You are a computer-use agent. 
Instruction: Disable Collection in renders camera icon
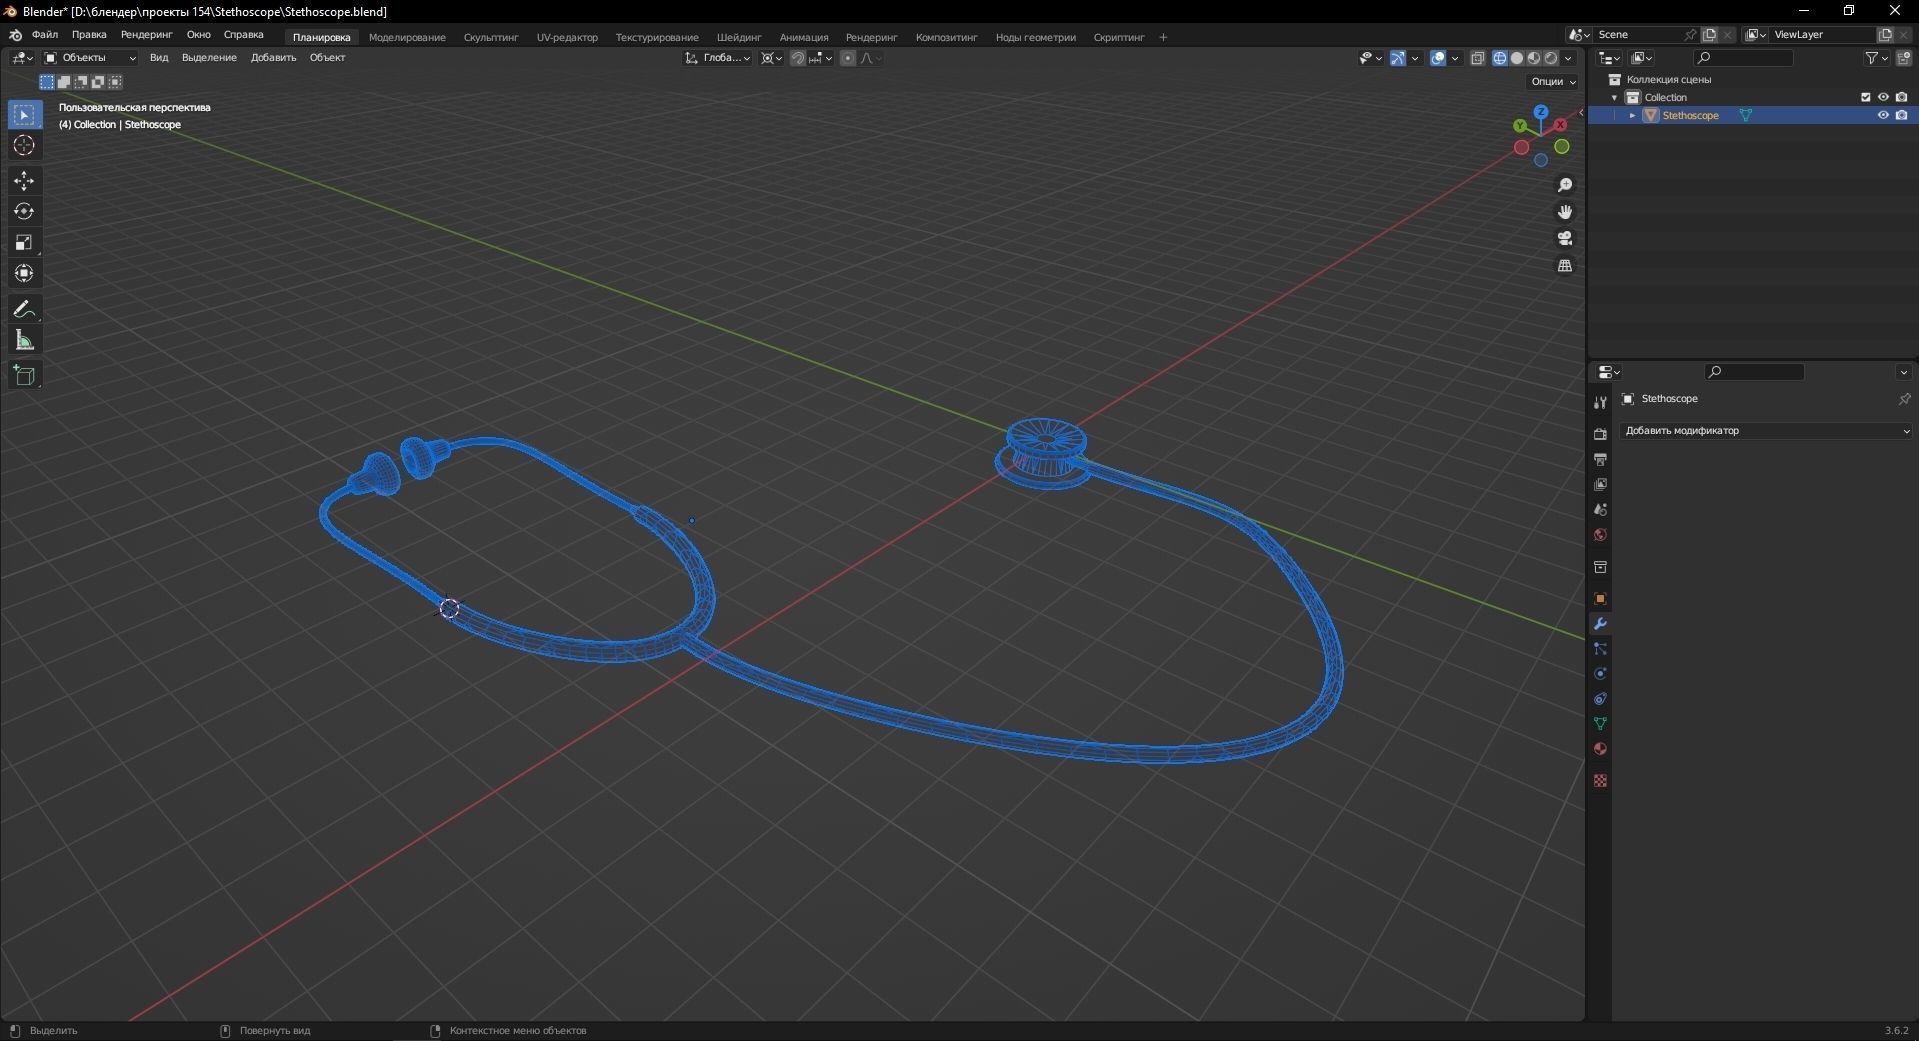[x=1901, y=97]
